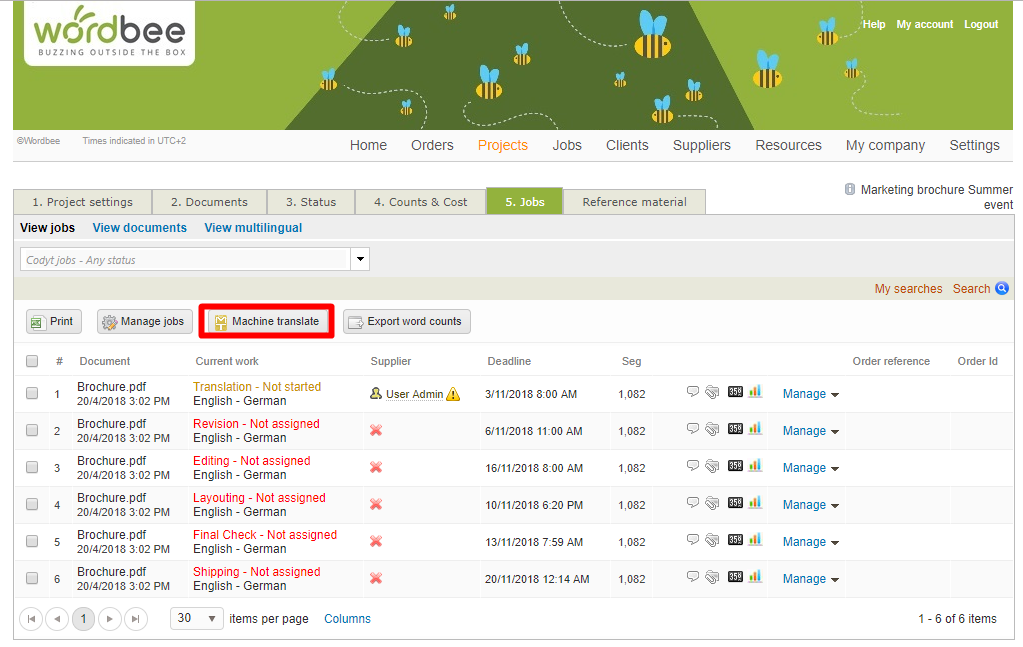Screen dimensions: 1023x647
Task: Expand Manage menu for Final Check job
Action: coord(810,542)
